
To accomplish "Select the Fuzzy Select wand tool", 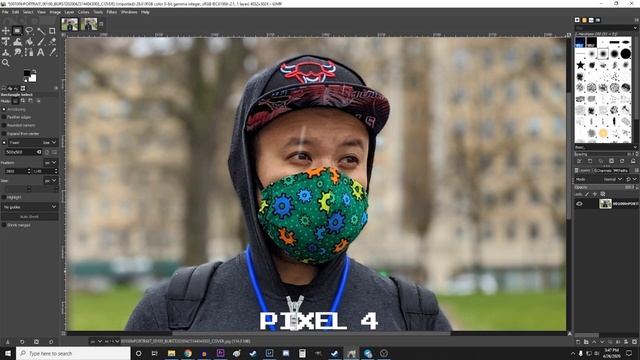I will click(x=41, y=31).
